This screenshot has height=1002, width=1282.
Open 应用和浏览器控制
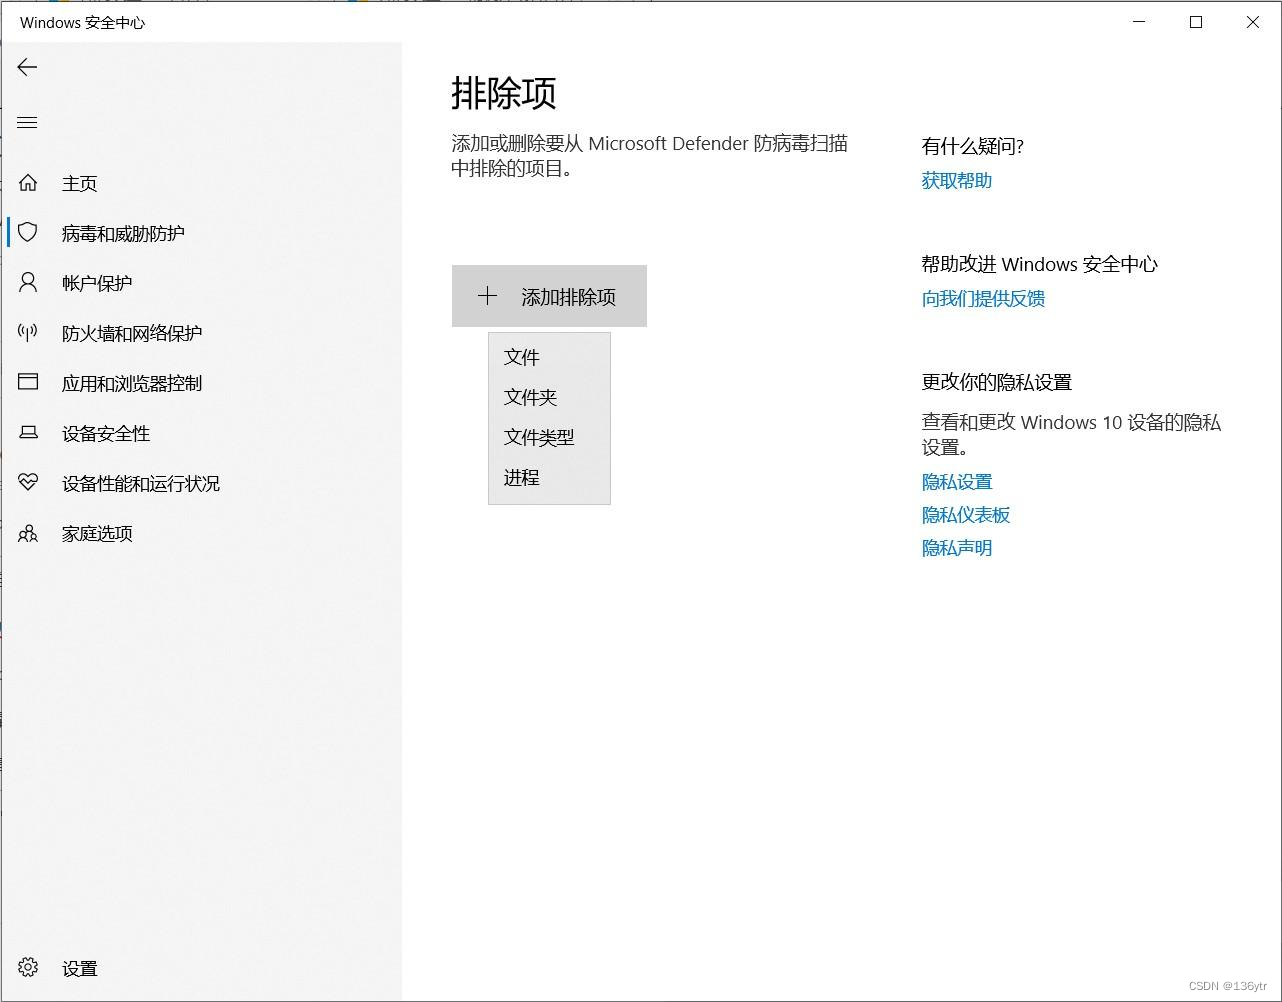pyautogui.click(x=201, y=383)
